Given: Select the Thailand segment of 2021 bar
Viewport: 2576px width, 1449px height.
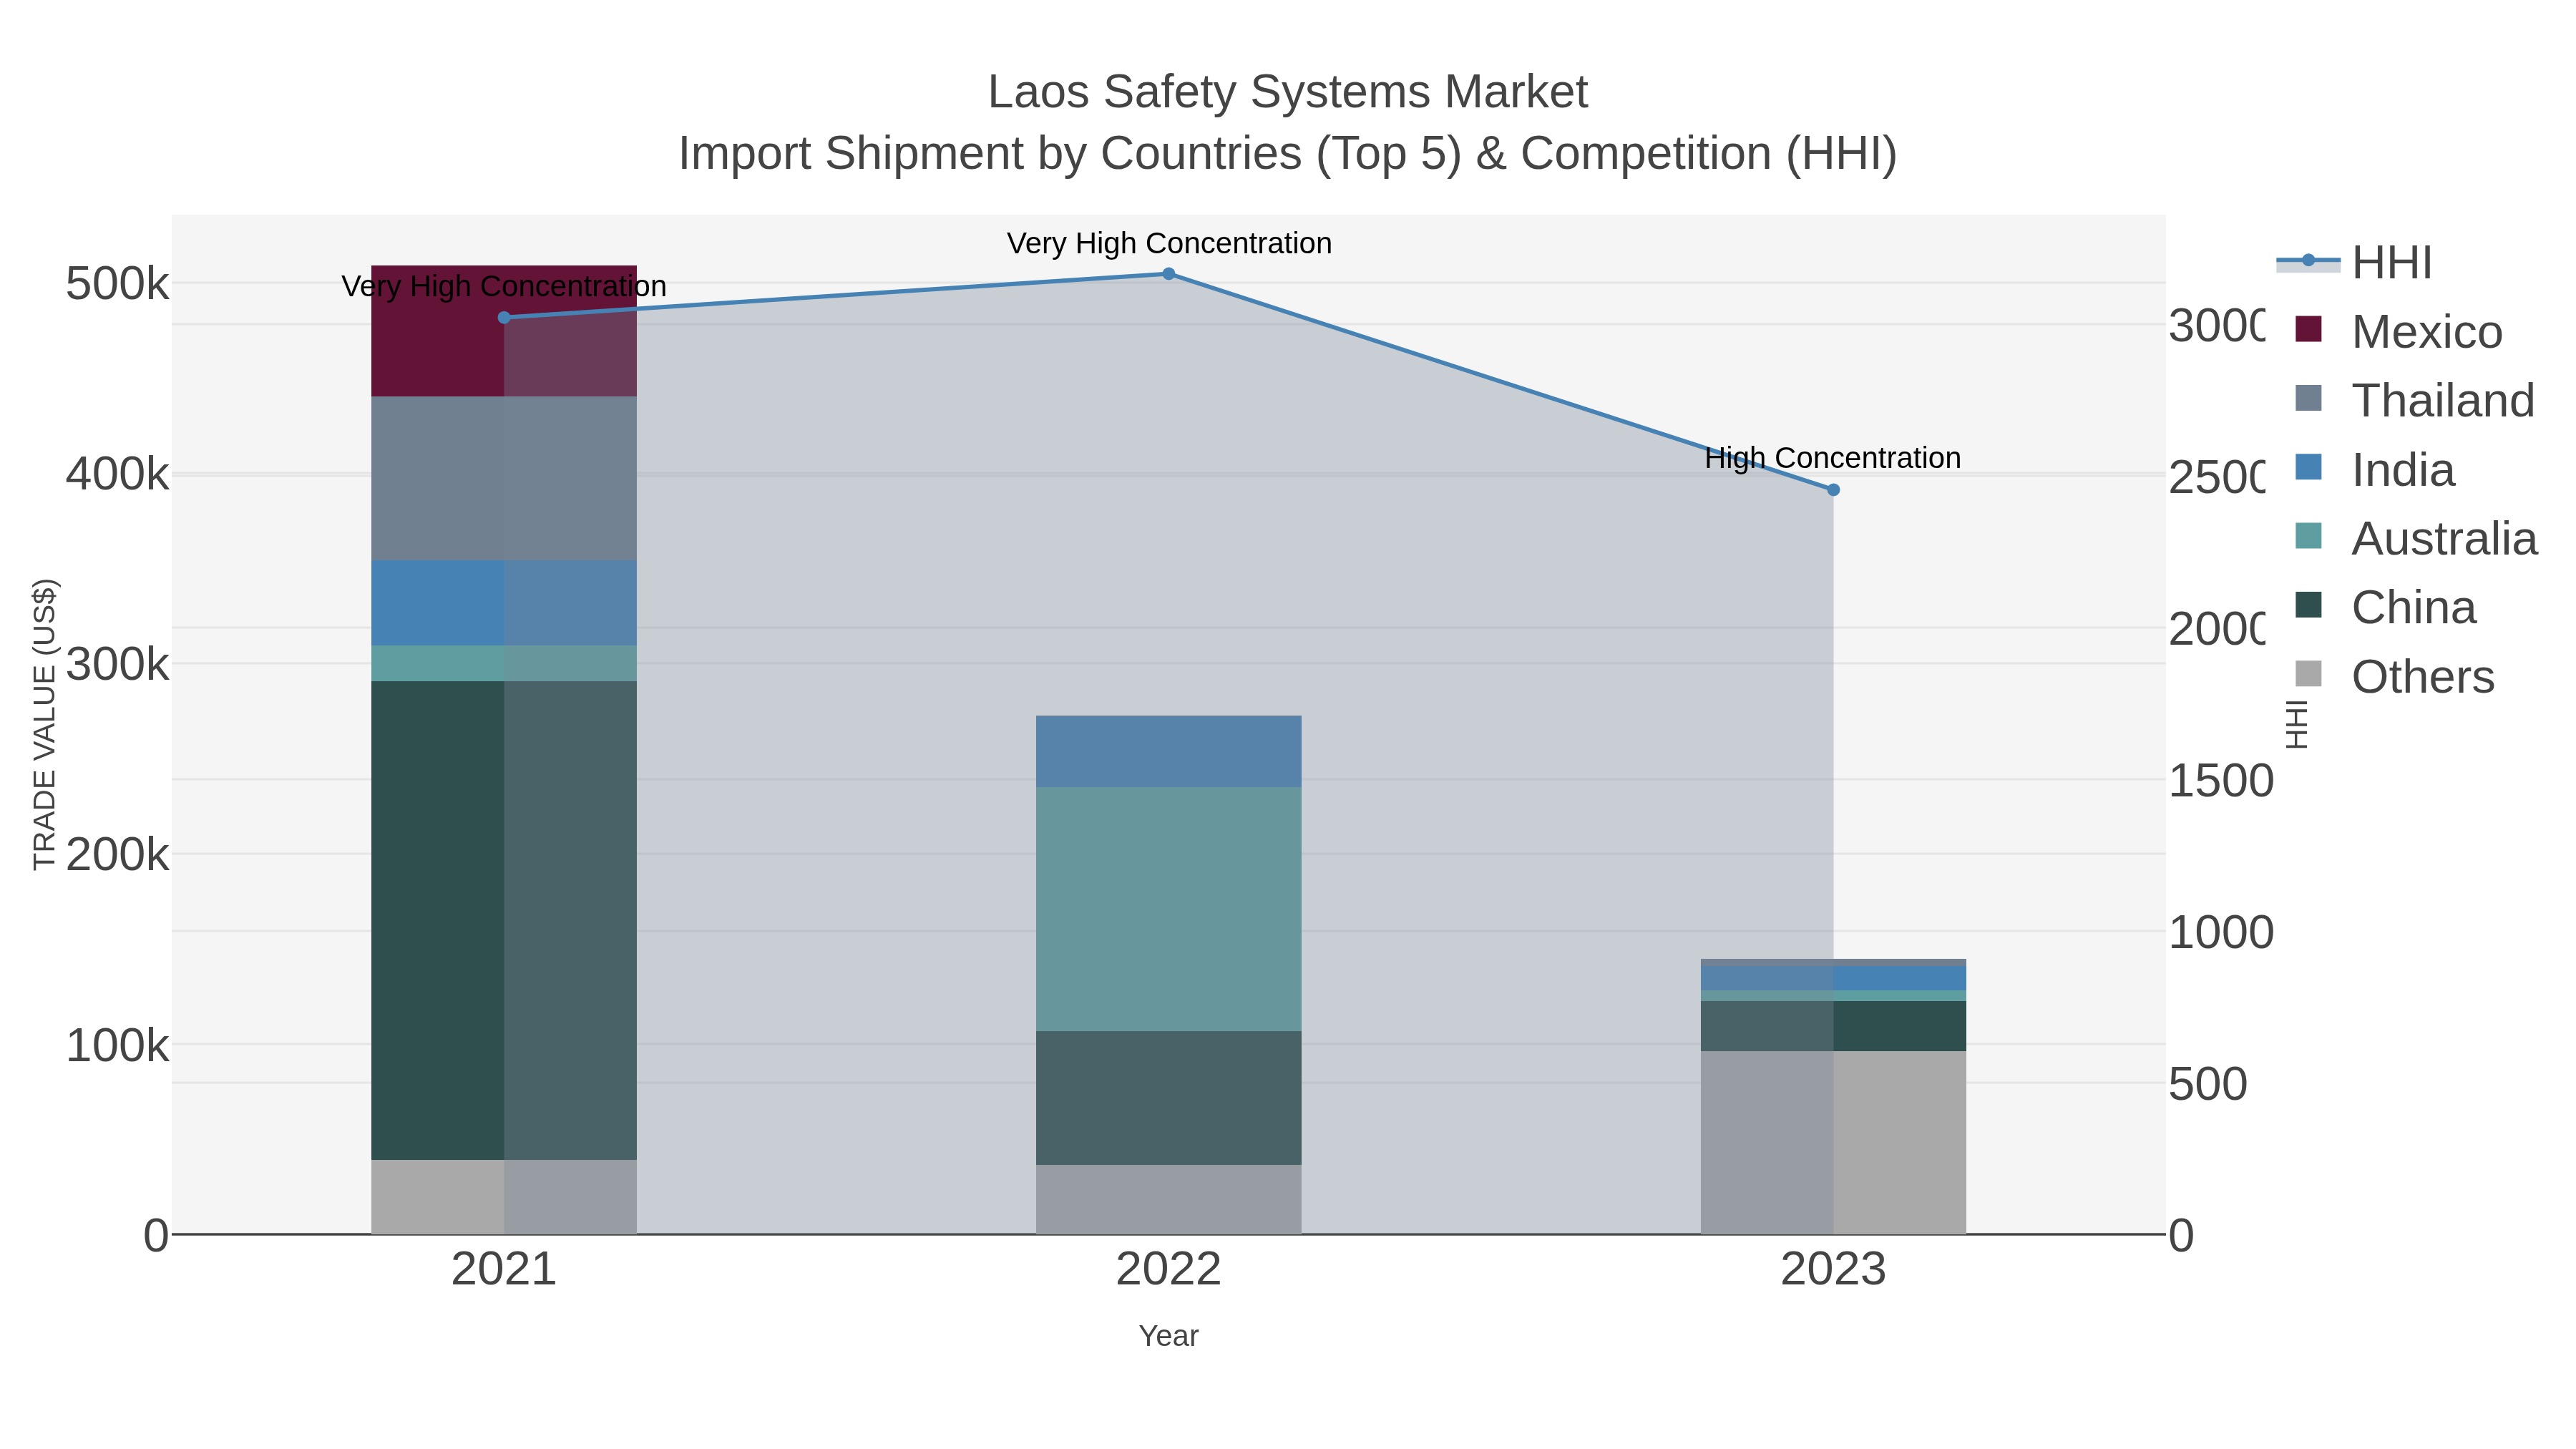Looking at the screenshot, I should 504,479.
